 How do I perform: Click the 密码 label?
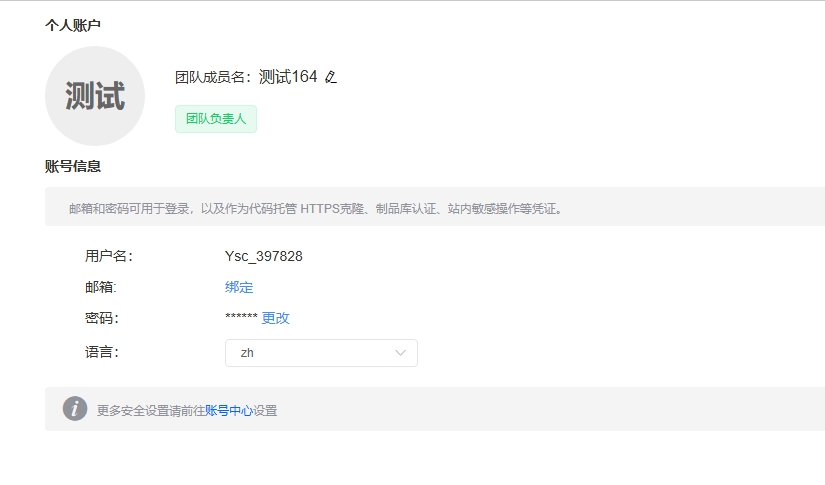[102, 318]
